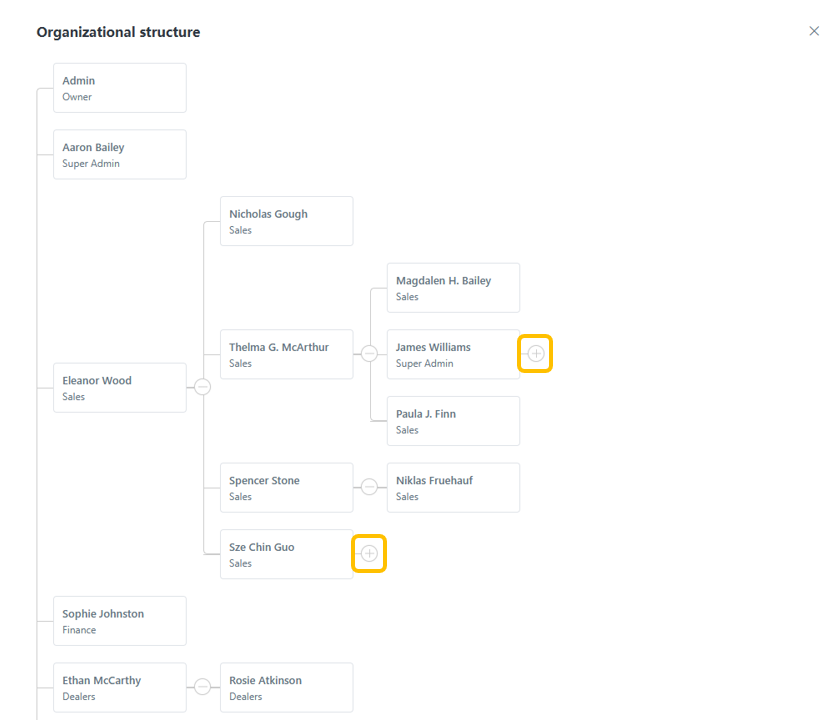
Task: Open the Ethan McCarthy Dealers card
Action: pos(119,687)
